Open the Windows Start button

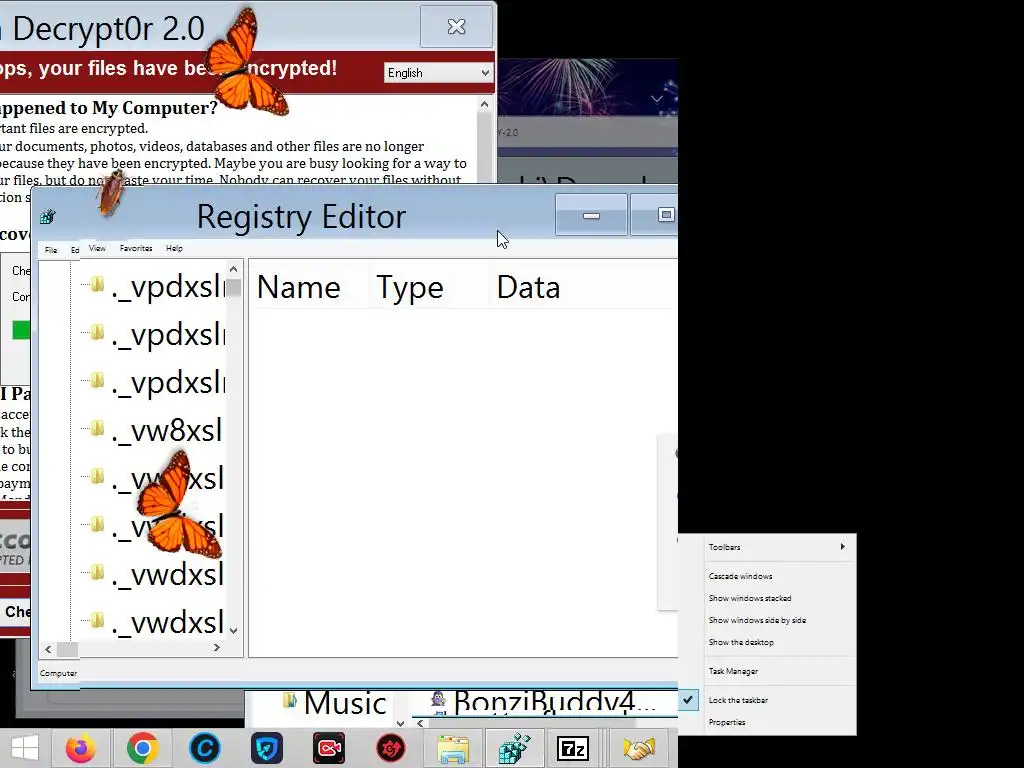pos(25,748)
